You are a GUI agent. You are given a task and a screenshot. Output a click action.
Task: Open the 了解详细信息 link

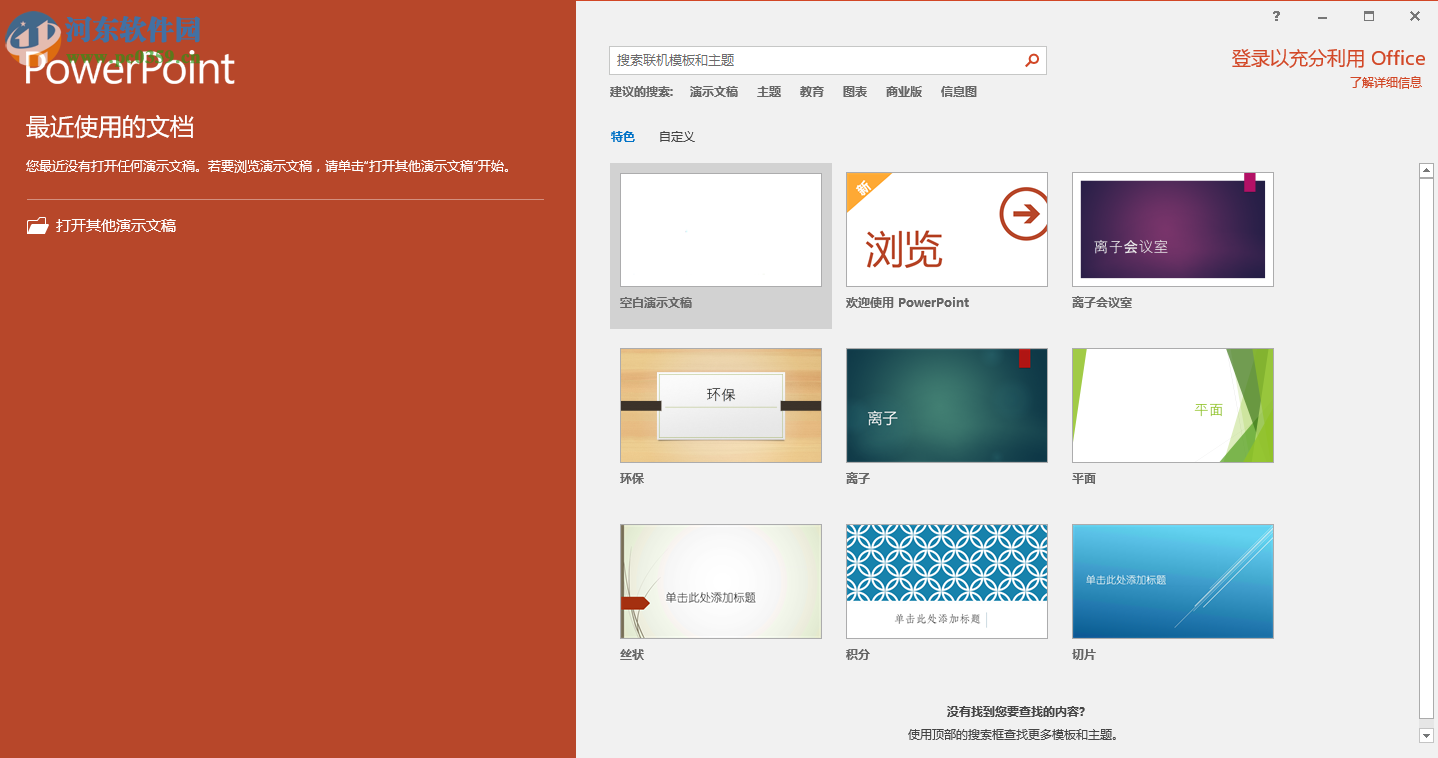click(x=1386, y=83)
